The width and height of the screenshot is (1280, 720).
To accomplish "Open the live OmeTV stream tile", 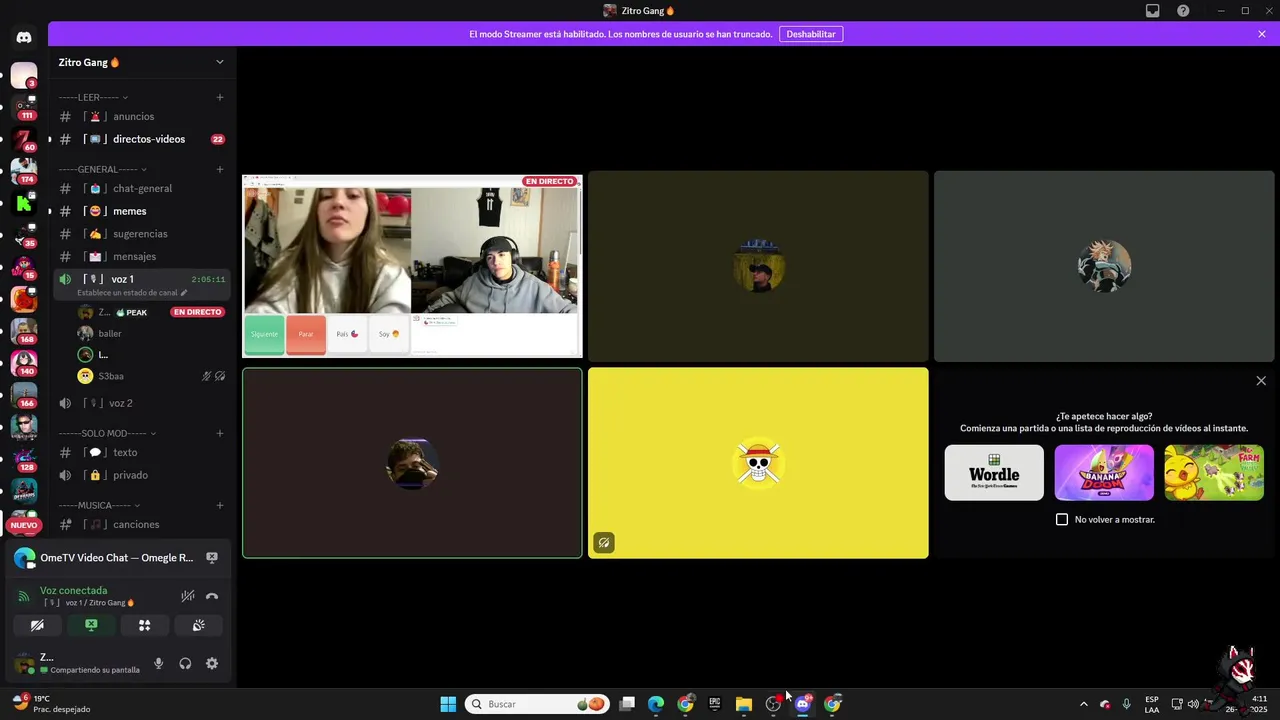I will click(412, 266).
